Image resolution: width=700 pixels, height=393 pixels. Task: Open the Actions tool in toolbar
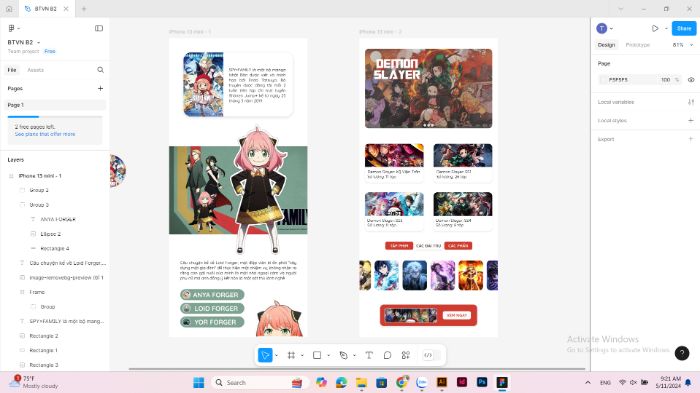pos(405,355)
